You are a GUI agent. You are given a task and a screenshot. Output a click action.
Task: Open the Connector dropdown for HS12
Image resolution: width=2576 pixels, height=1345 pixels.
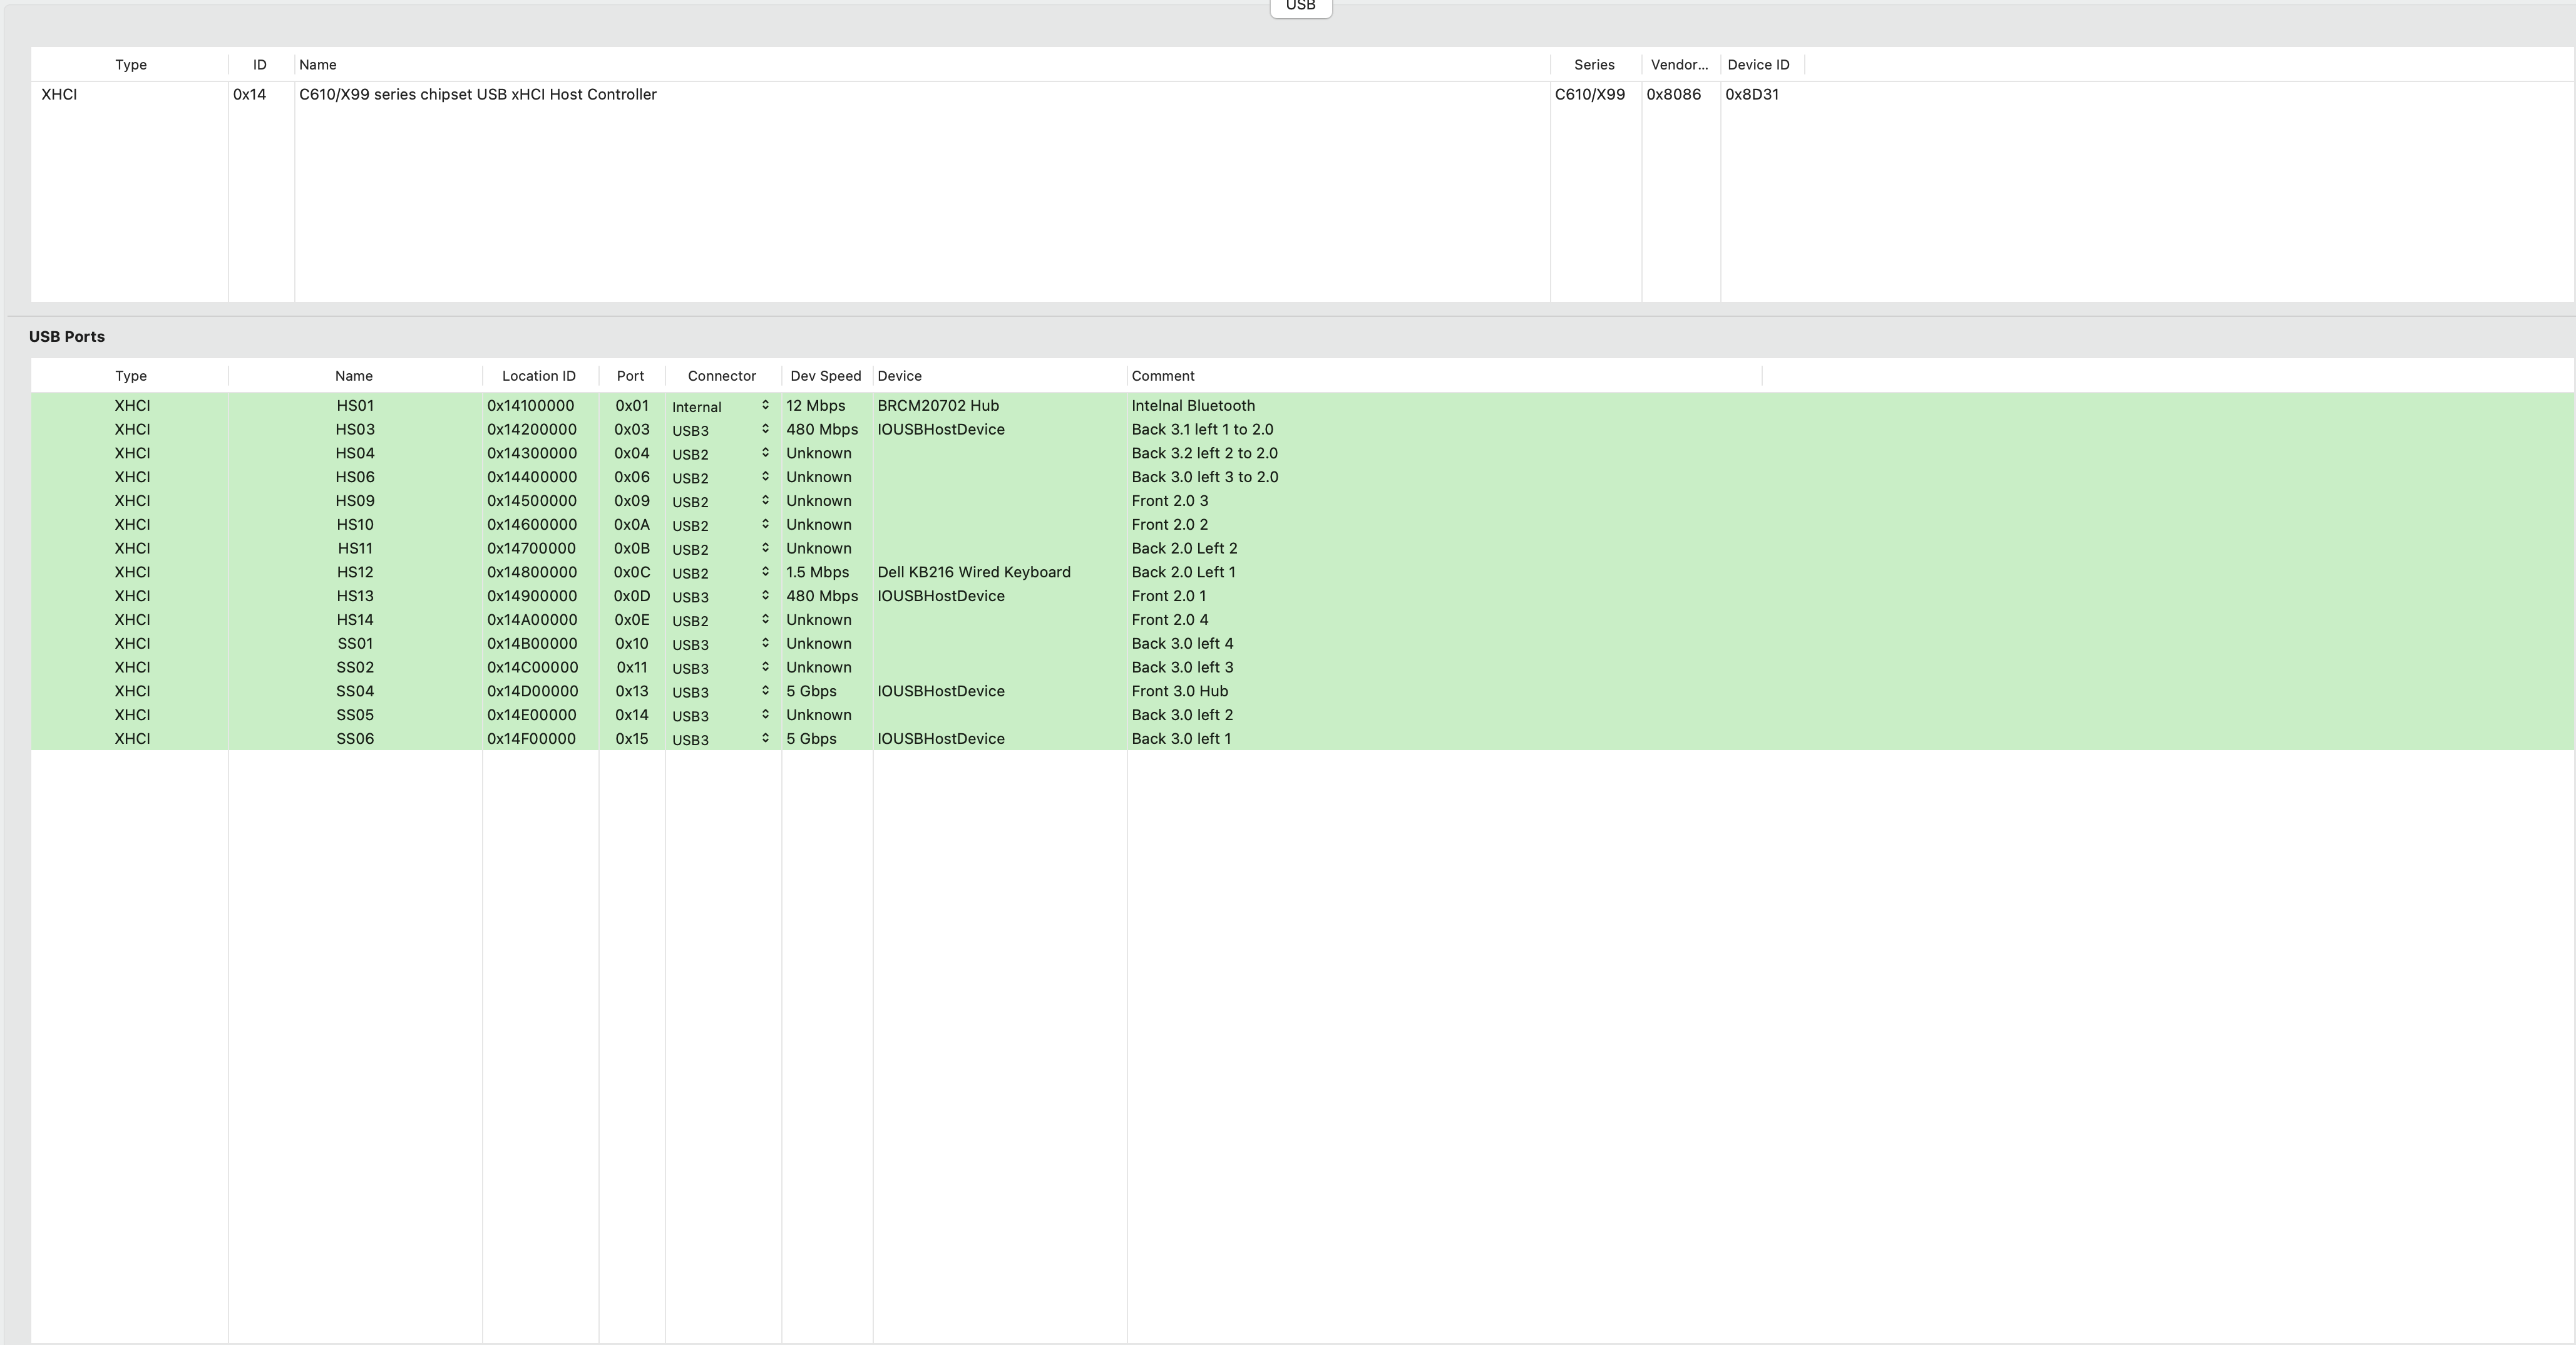722,573
